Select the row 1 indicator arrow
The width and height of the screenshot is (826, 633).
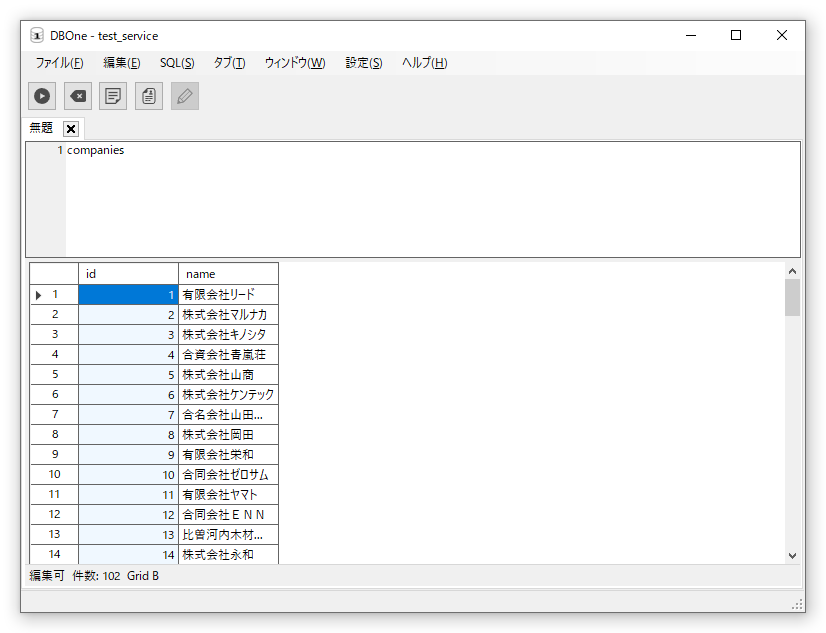[x=39, y=295]
